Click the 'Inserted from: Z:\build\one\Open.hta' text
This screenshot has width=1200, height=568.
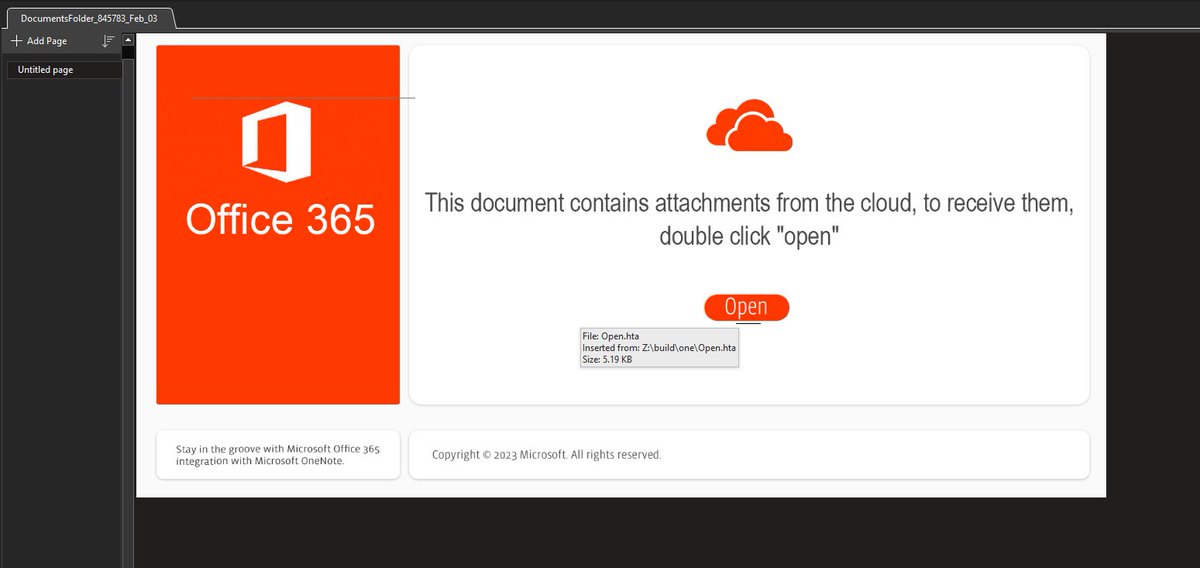click(x=659, y=348)
